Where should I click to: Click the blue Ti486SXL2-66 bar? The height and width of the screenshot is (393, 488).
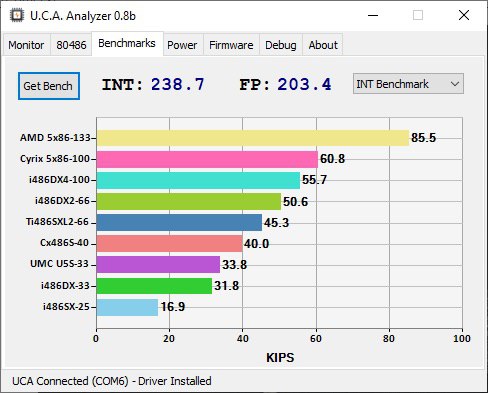pos(179,222)
